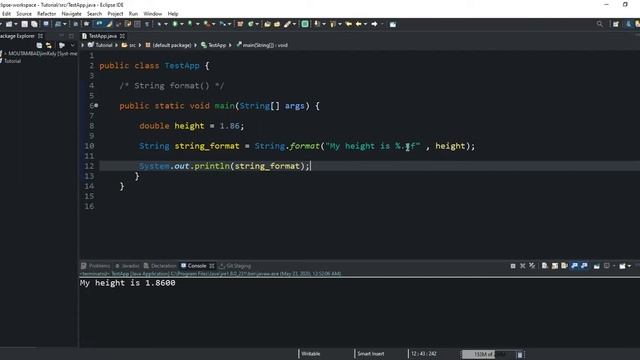Open the Refactor menu
This screenshot has height=360, width=640.
click(47, 14)
